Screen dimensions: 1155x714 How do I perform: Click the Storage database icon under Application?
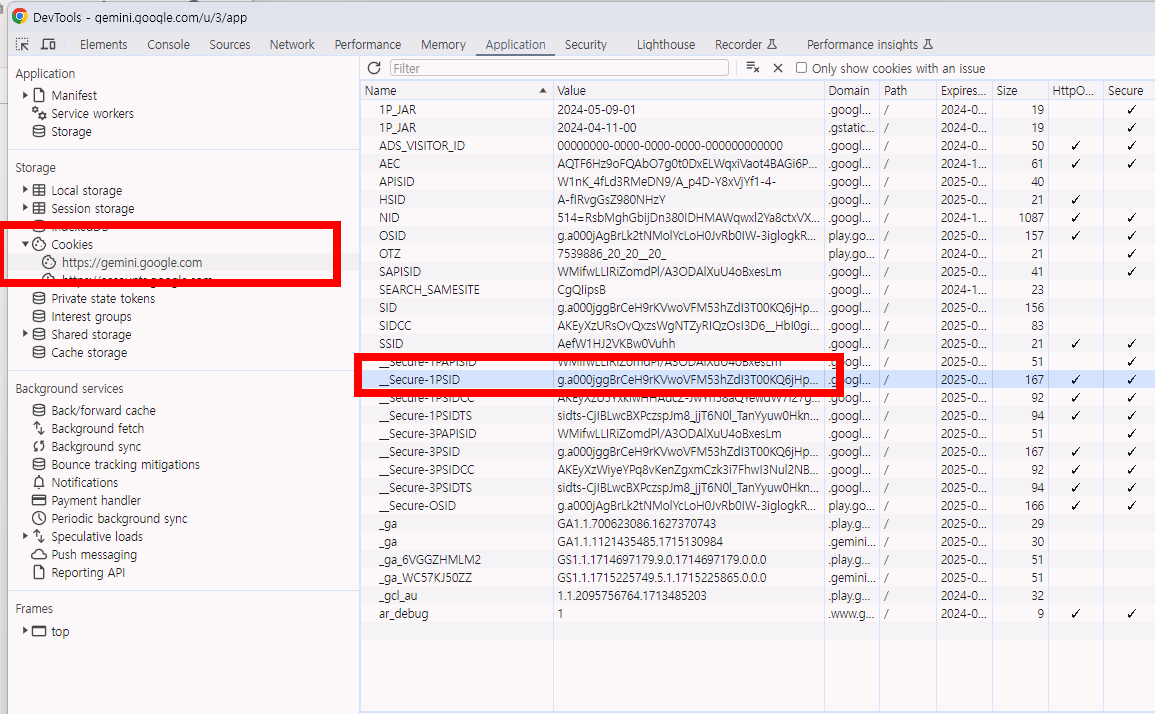39,131
